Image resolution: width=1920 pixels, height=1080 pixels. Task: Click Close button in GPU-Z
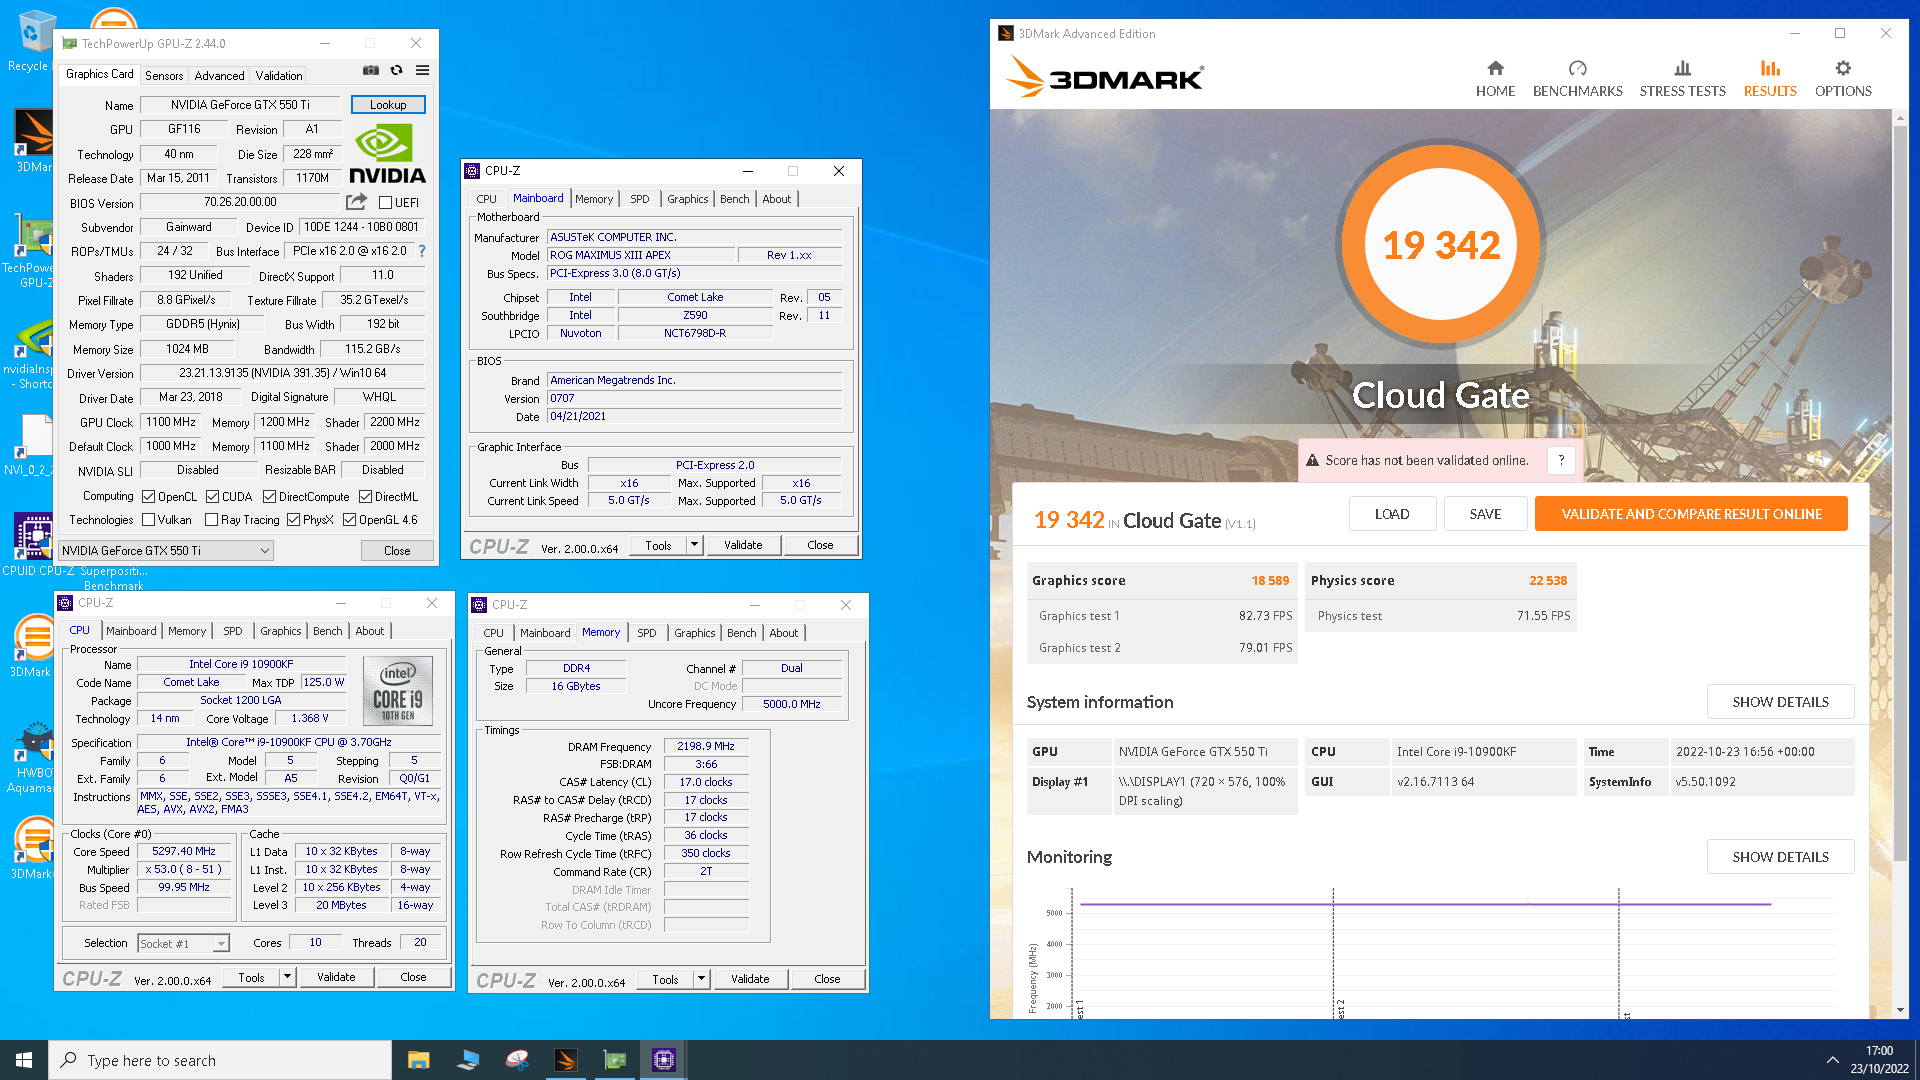(x=397, y=551)
